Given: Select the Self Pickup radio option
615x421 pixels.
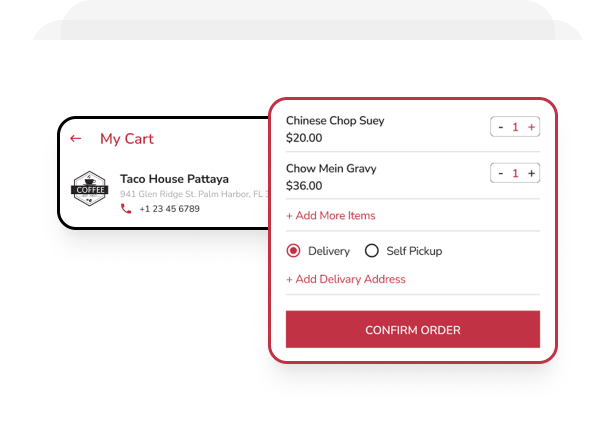Looking at the screenshot, I should 372,251.
